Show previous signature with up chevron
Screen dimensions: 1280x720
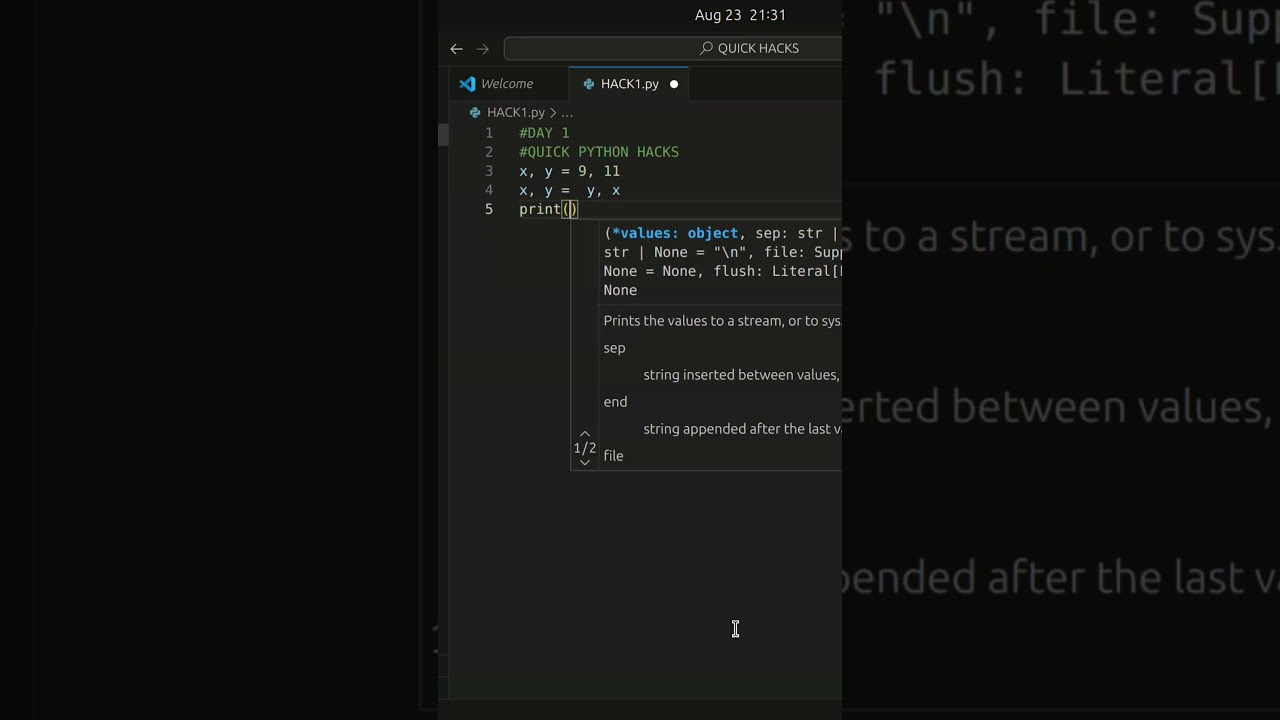pyautogui.click(x=585, y=434)
